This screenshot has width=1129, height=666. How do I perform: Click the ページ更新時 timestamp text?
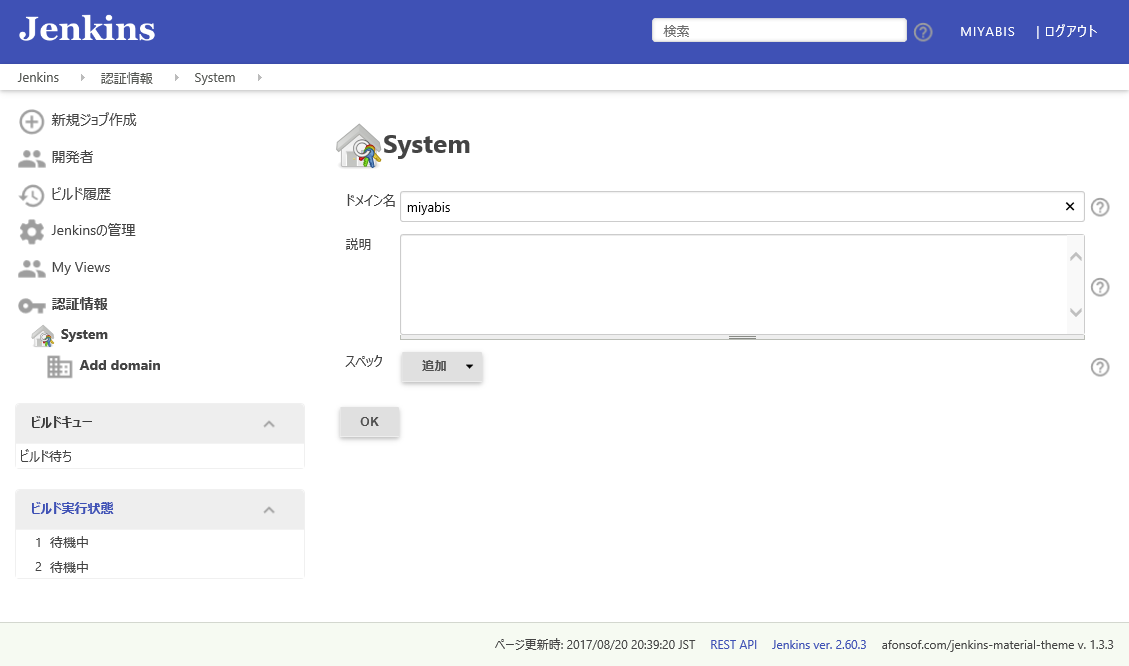coord(595,645)
